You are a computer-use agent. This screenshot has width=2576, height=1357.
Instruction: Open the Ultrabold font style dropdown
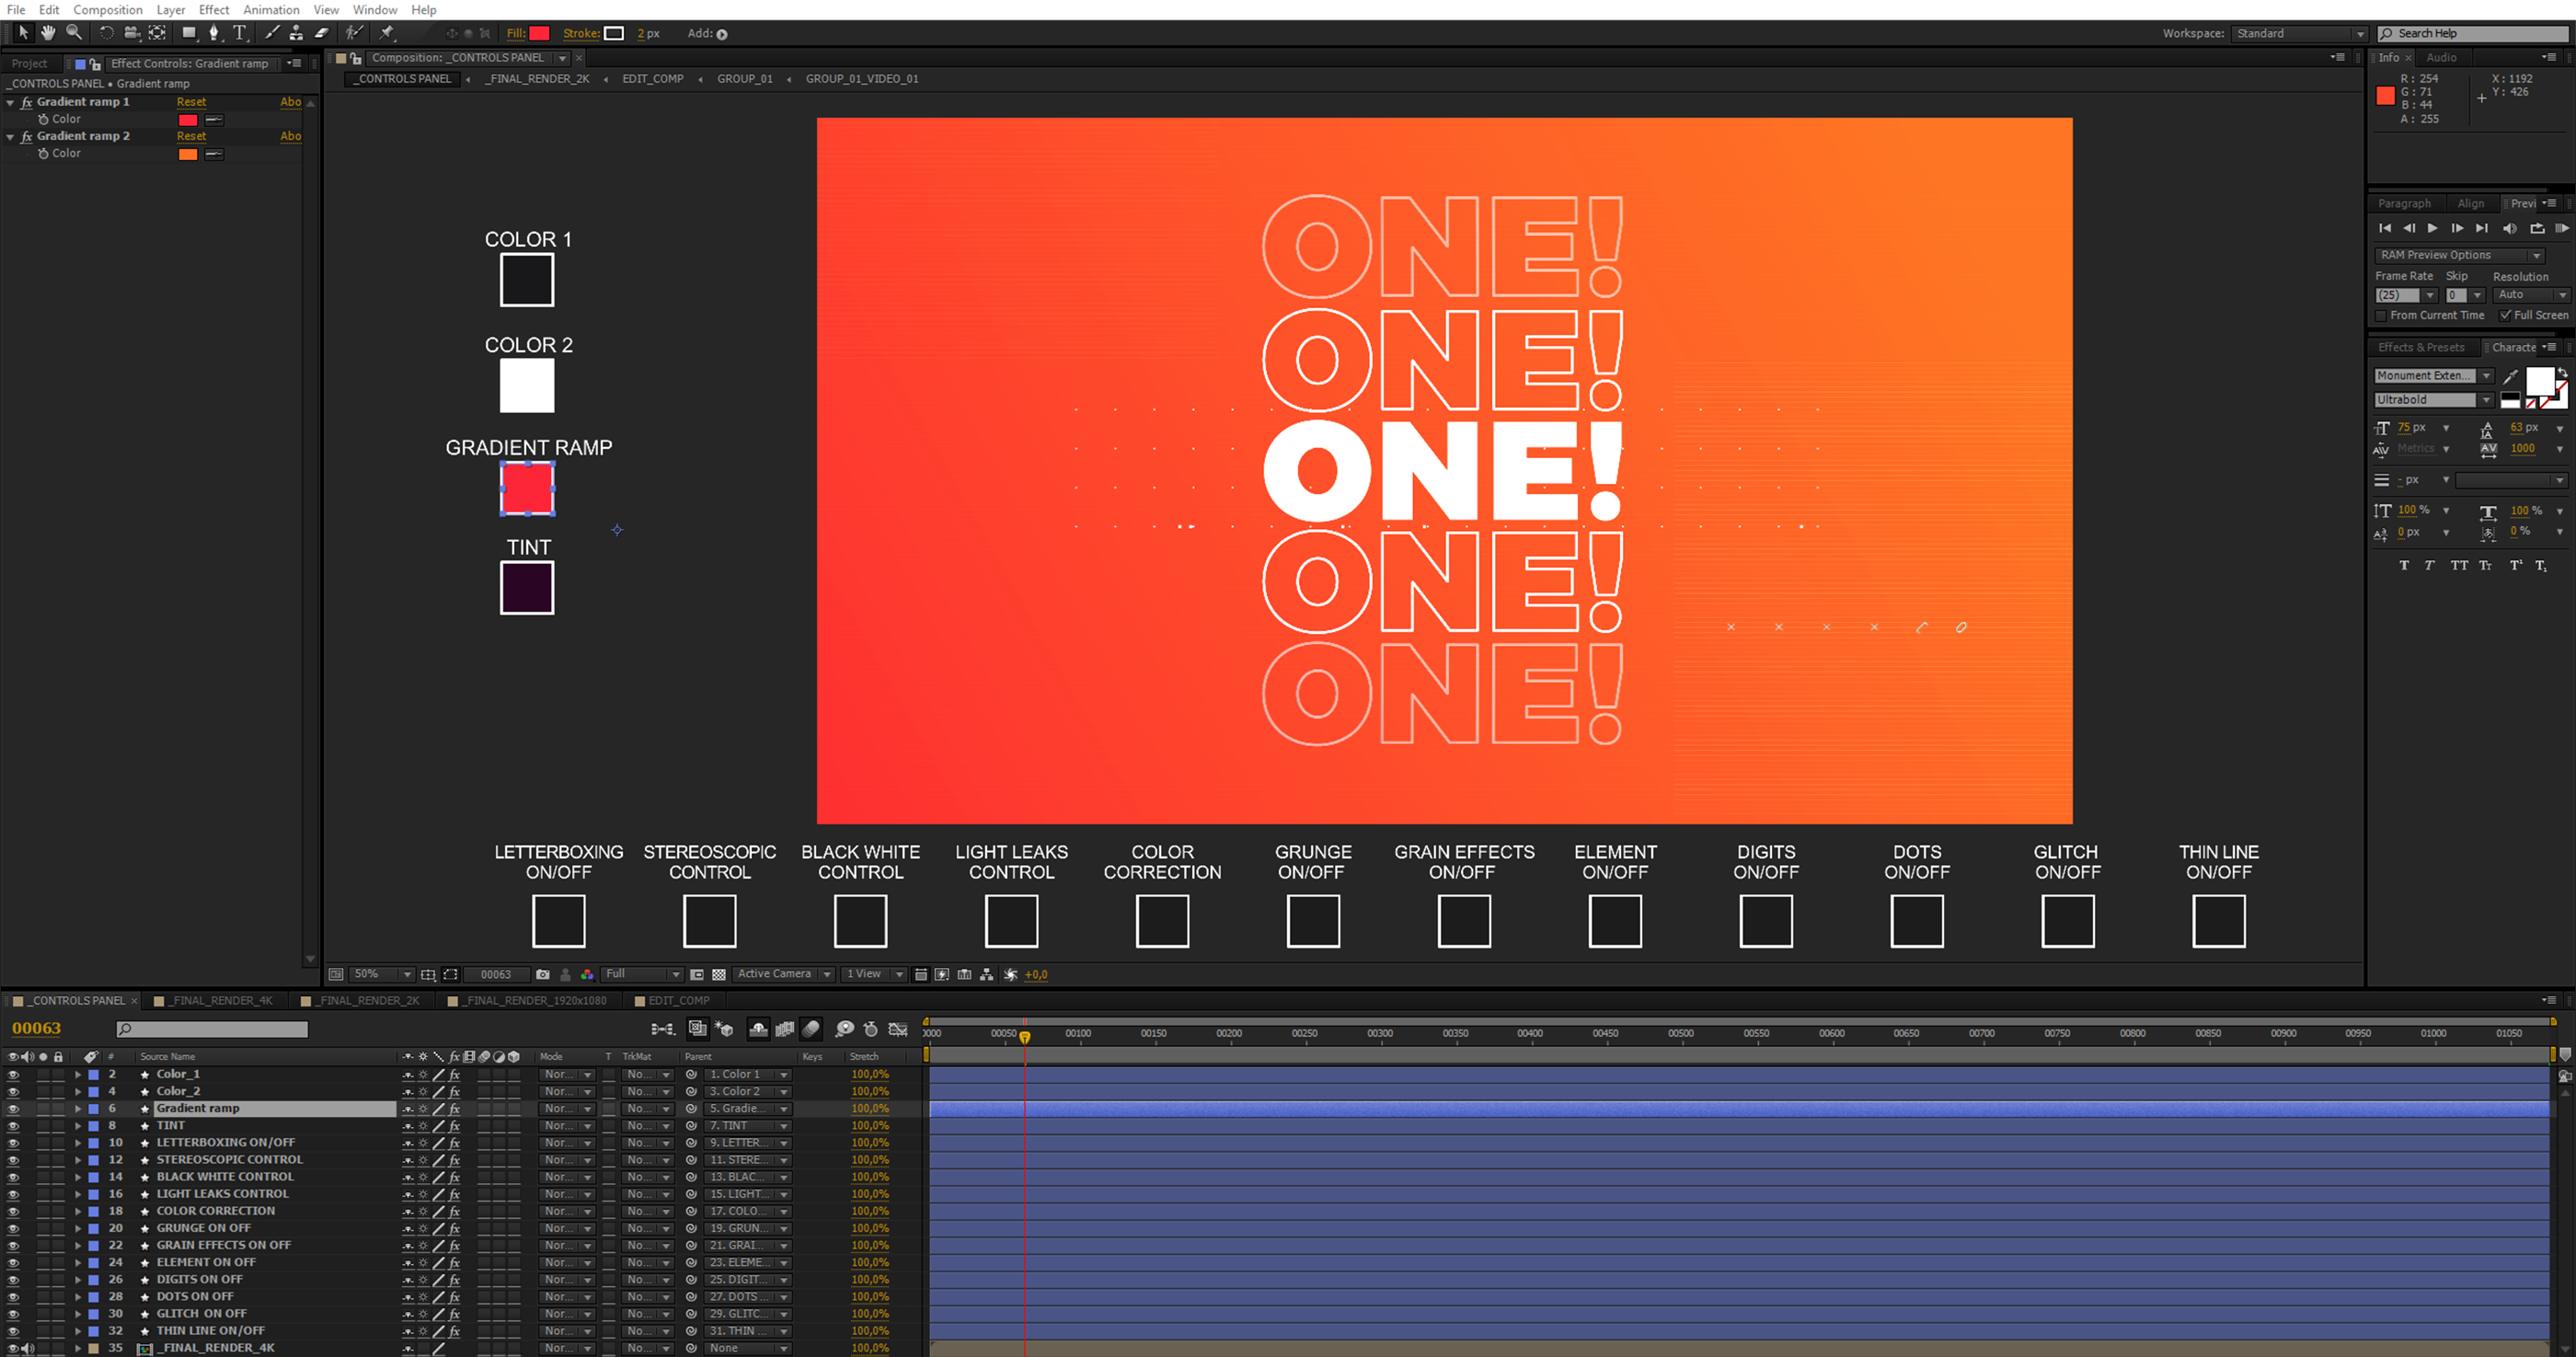[x=2485, y=400]
